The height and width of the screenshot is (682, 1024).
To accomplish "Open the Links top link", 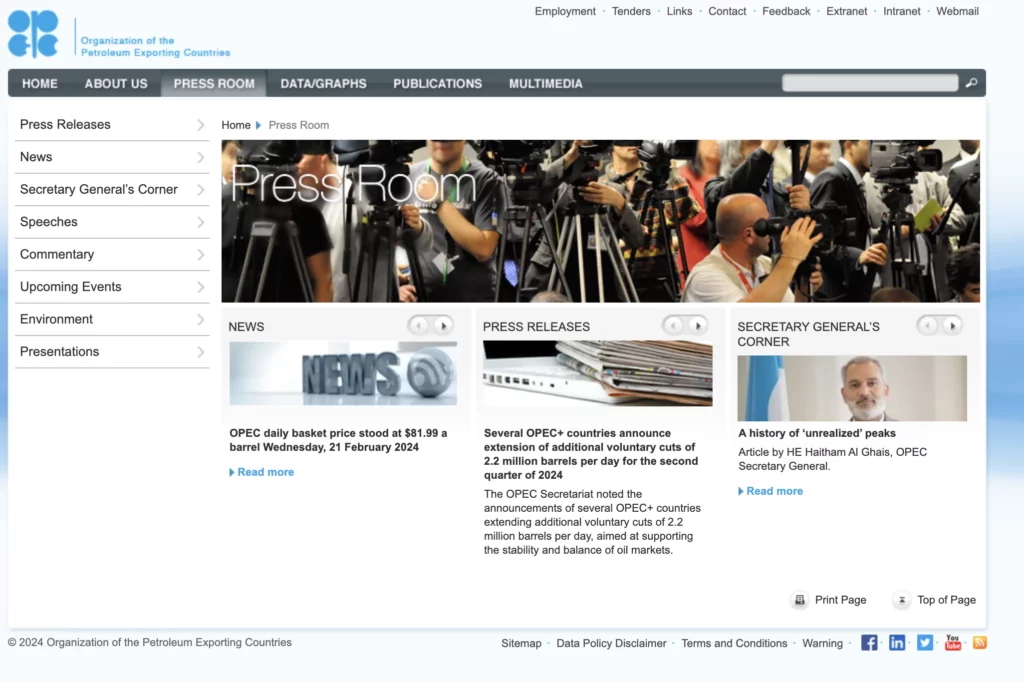I will tap(679, 11).
